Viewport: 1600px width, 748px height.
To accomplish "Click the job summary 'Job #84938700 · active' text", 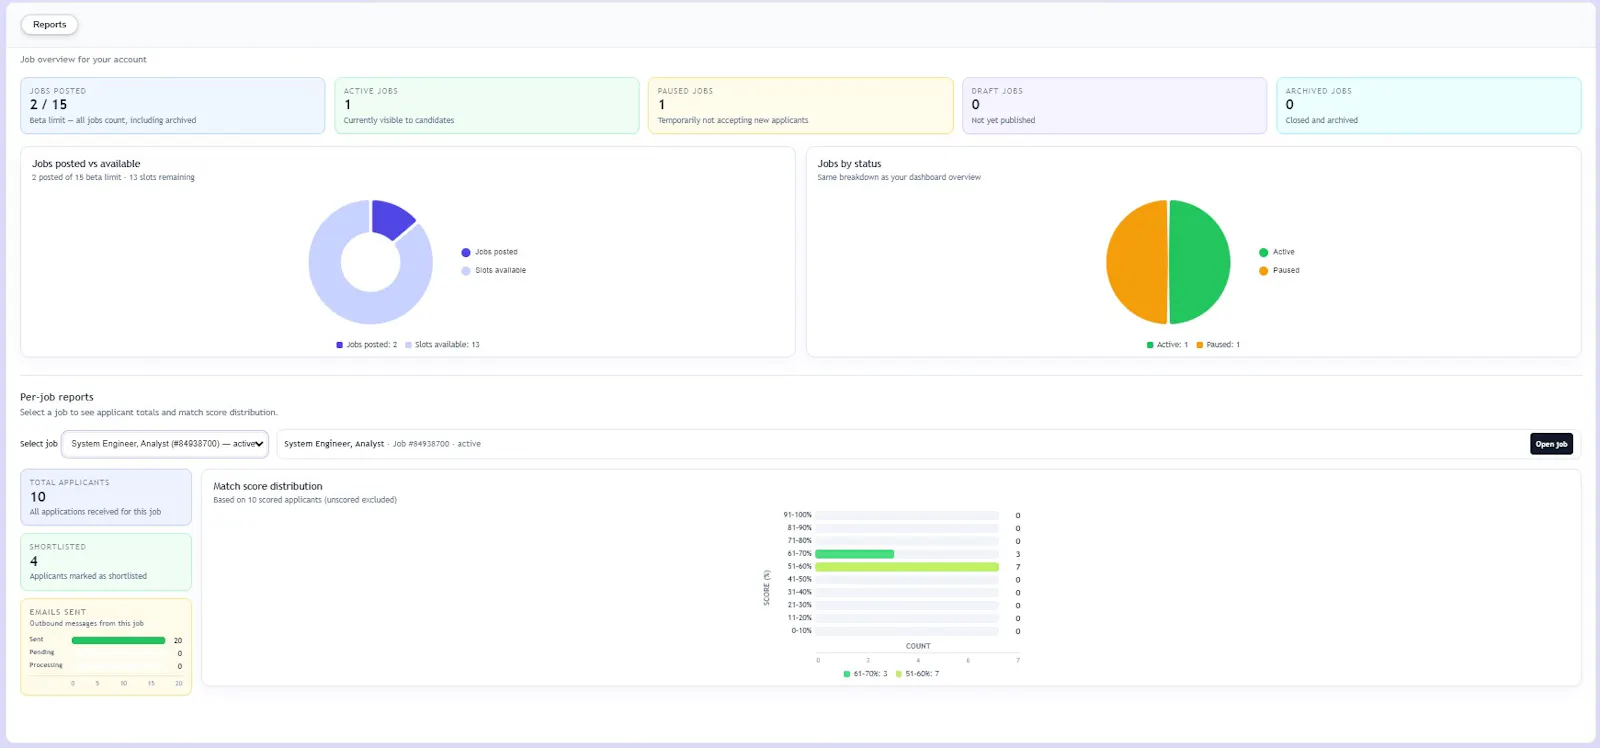I will [x=436, y=444].
